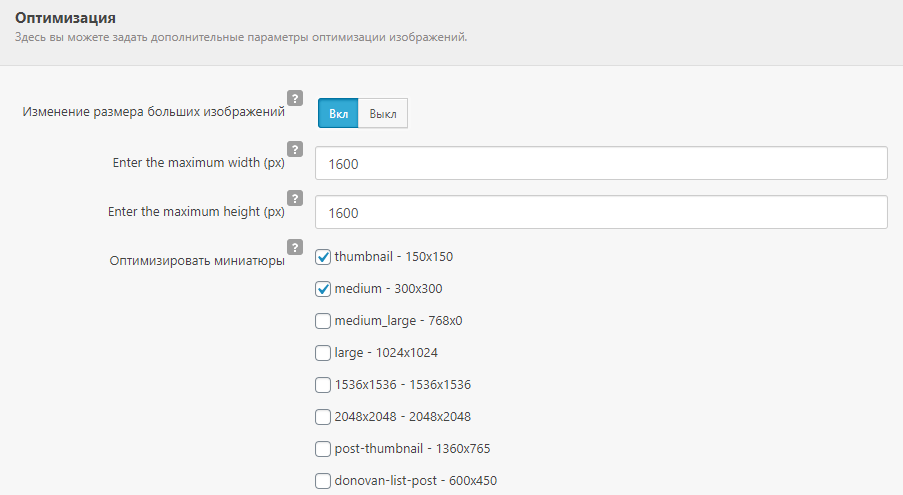Screen dimensions: 903x495
Task: Check the 1536x1536 thumbnail size box
Action: point(323,385)
